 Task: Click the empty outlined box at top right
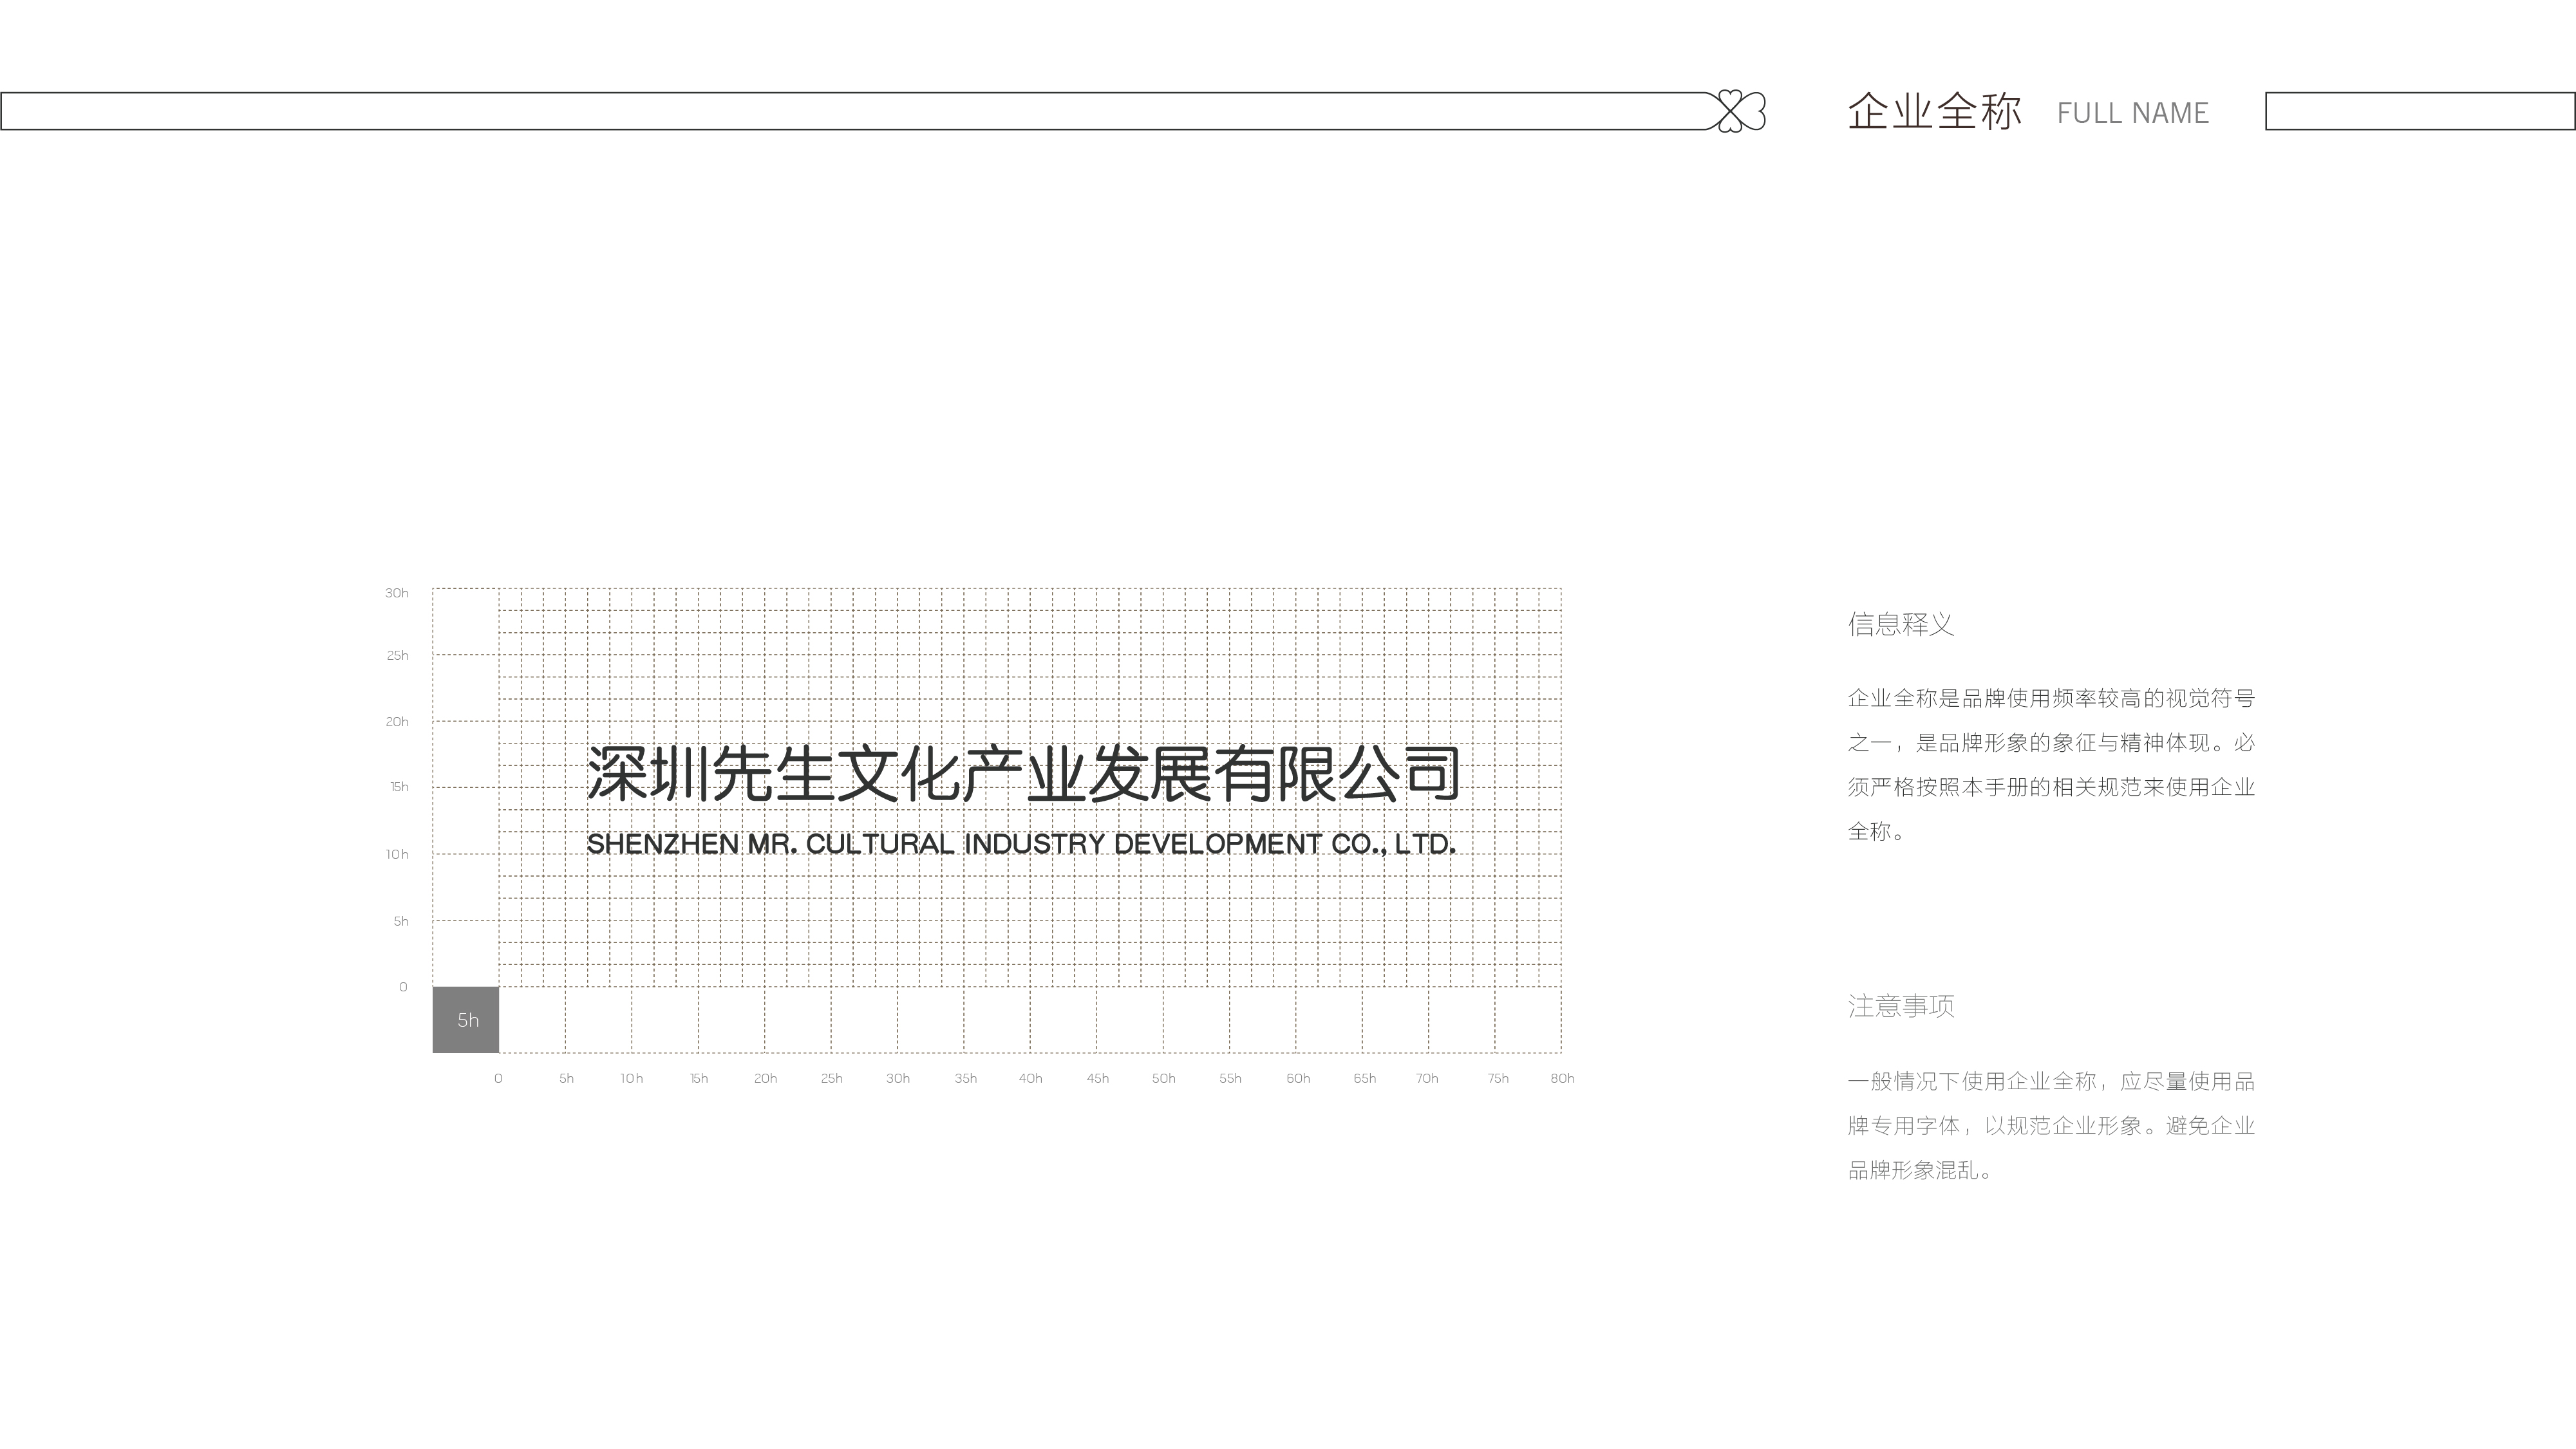[x=2419, y=111]
